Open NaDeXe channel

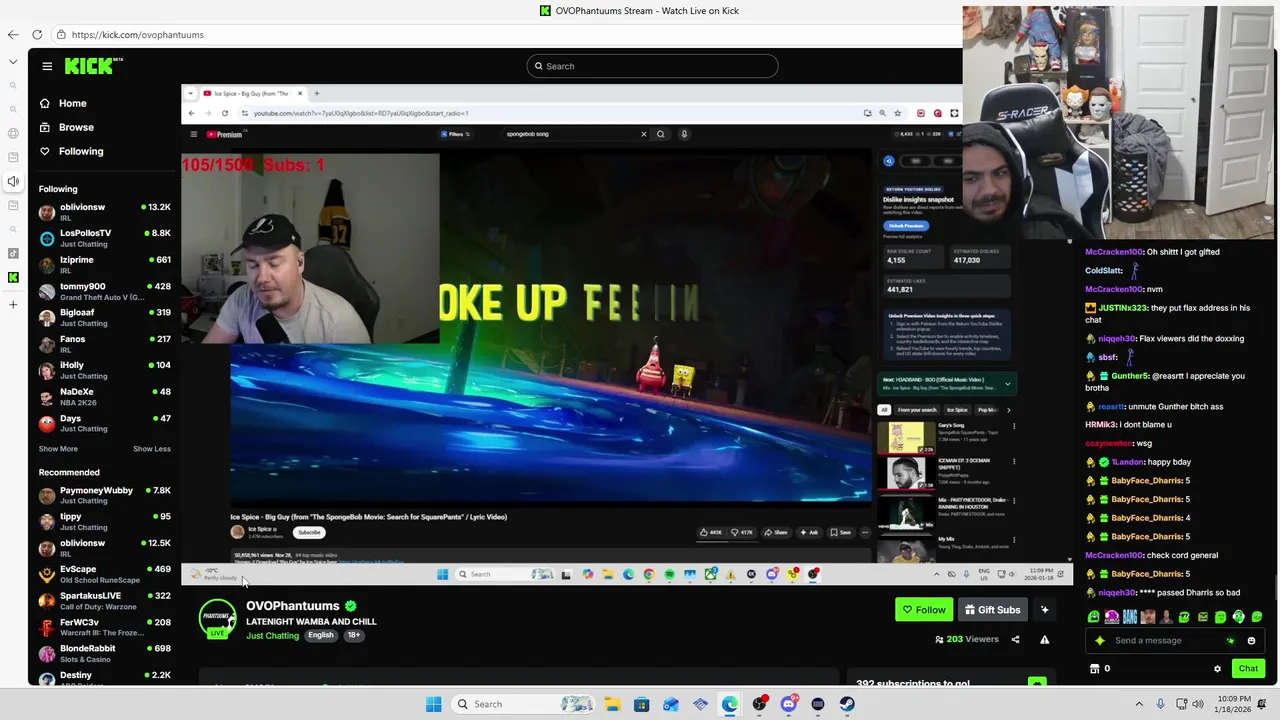105,397
